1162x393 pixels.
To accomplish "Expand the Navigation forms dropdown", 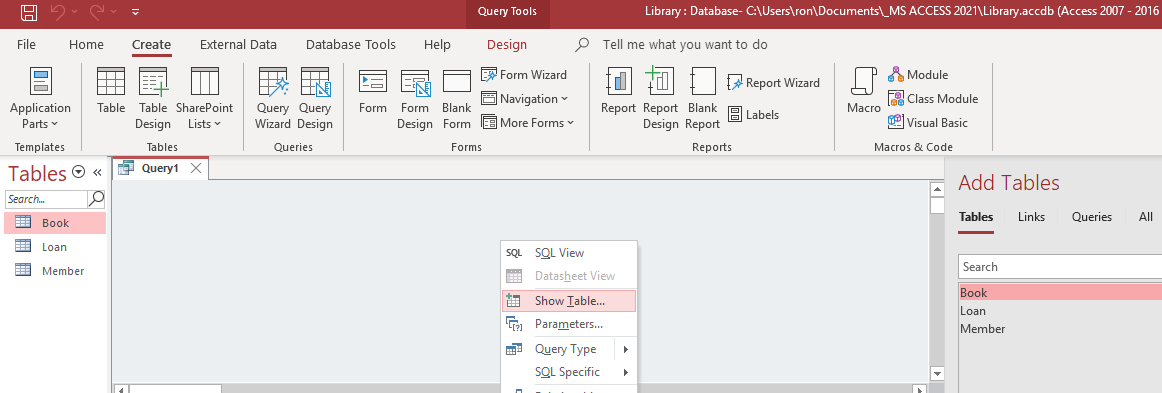I will [524, 99].
